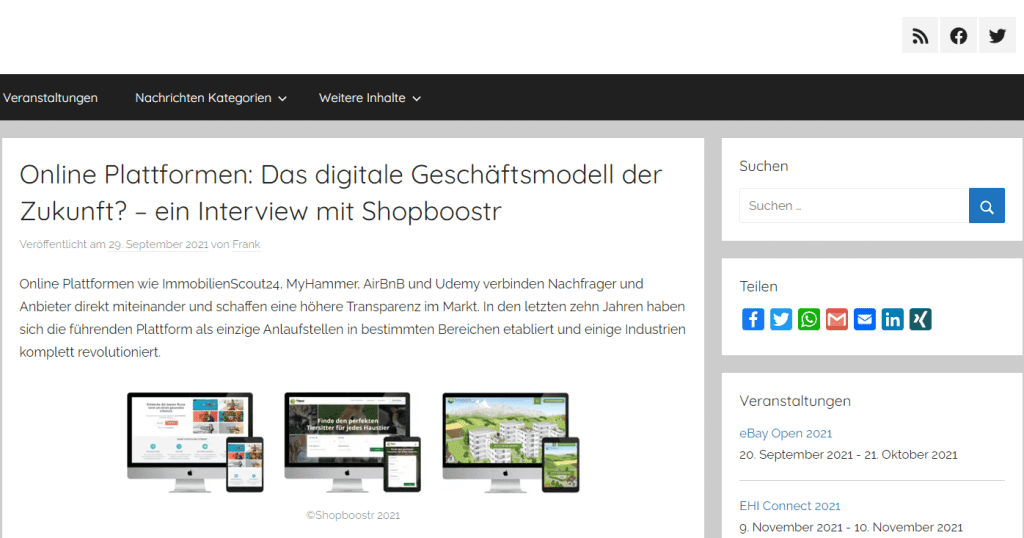The image size is (1024, 538).
Task: Click author link Frank
Action: click(x=246, y=244)
